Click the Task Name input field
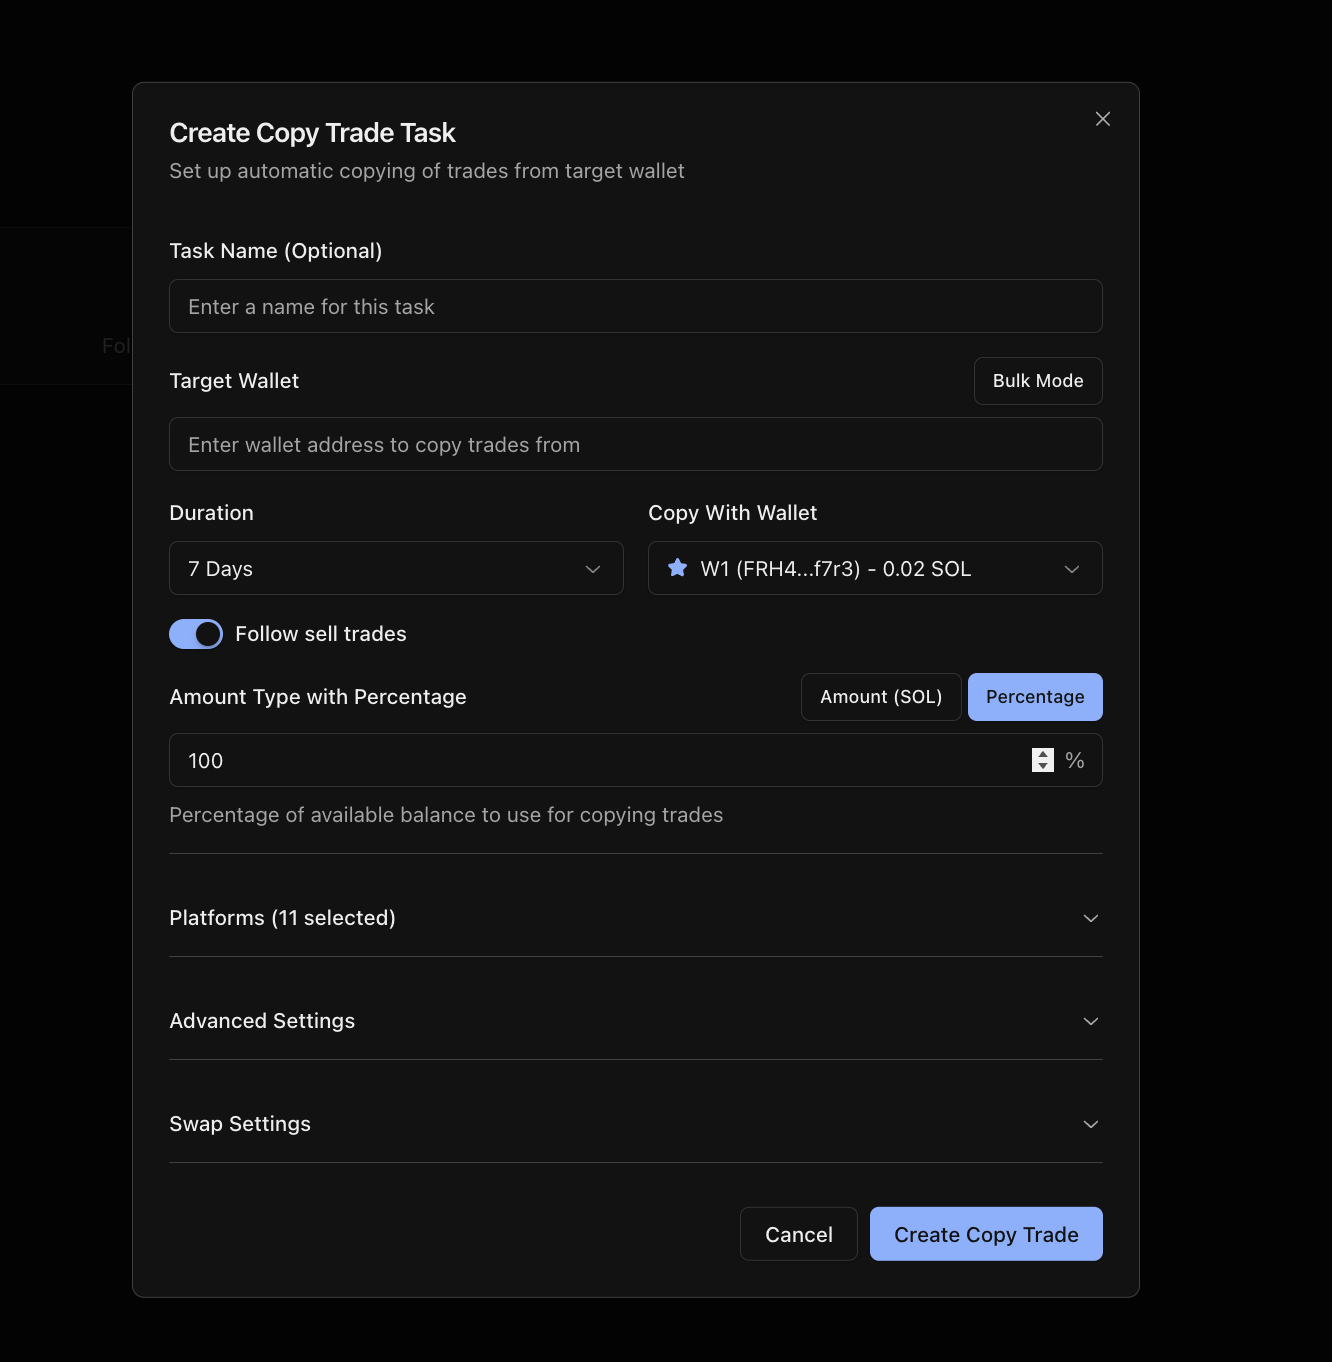The height and width of the screenshot is (1362, 1332). click(636, 306)
